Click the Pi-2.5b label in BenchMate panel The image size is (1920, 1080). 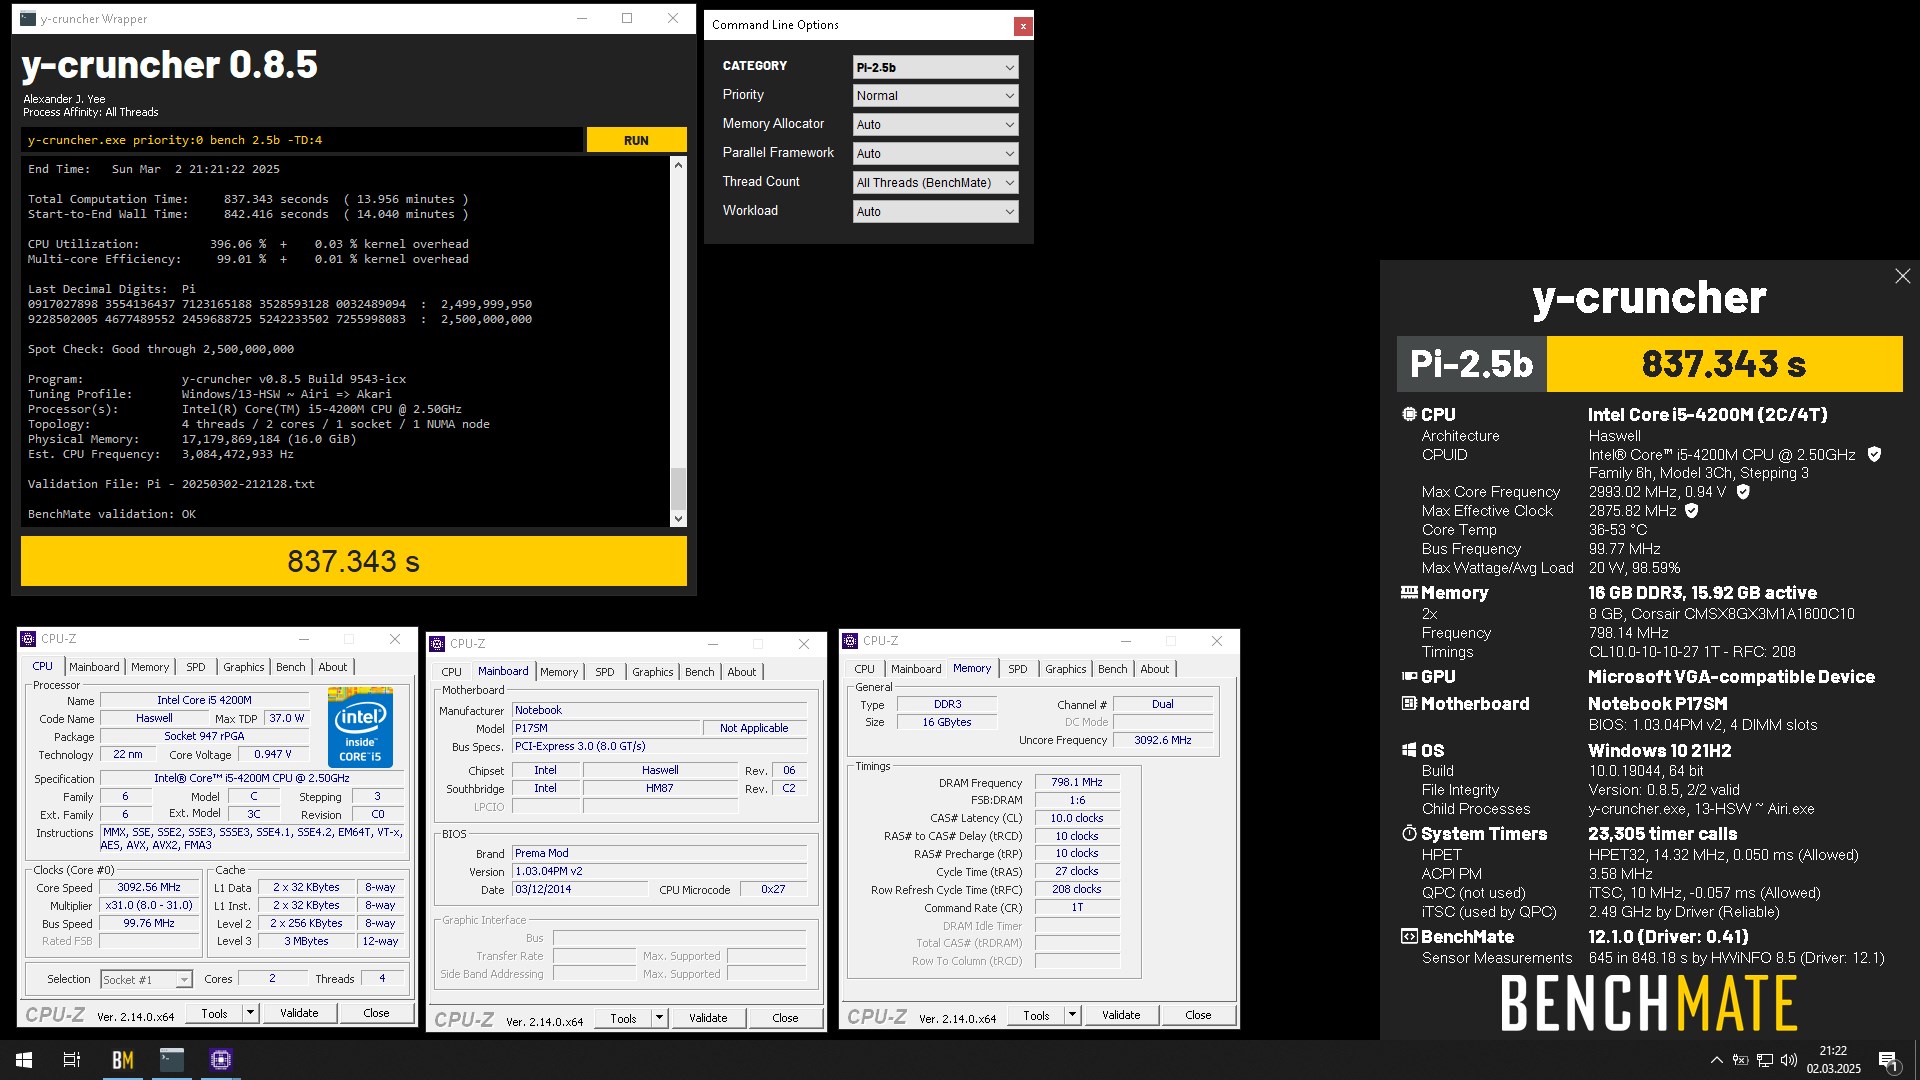pyautogui.click(x=1471, y=364)
